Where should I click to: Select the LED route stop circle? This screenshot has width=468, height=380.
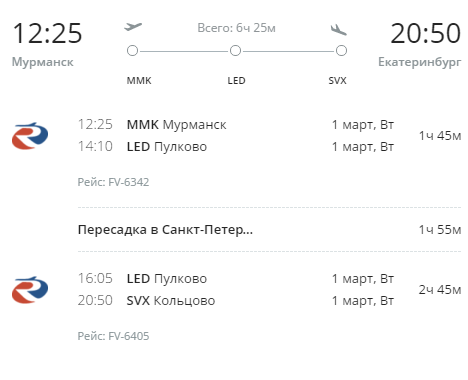(x=235, y=51)
